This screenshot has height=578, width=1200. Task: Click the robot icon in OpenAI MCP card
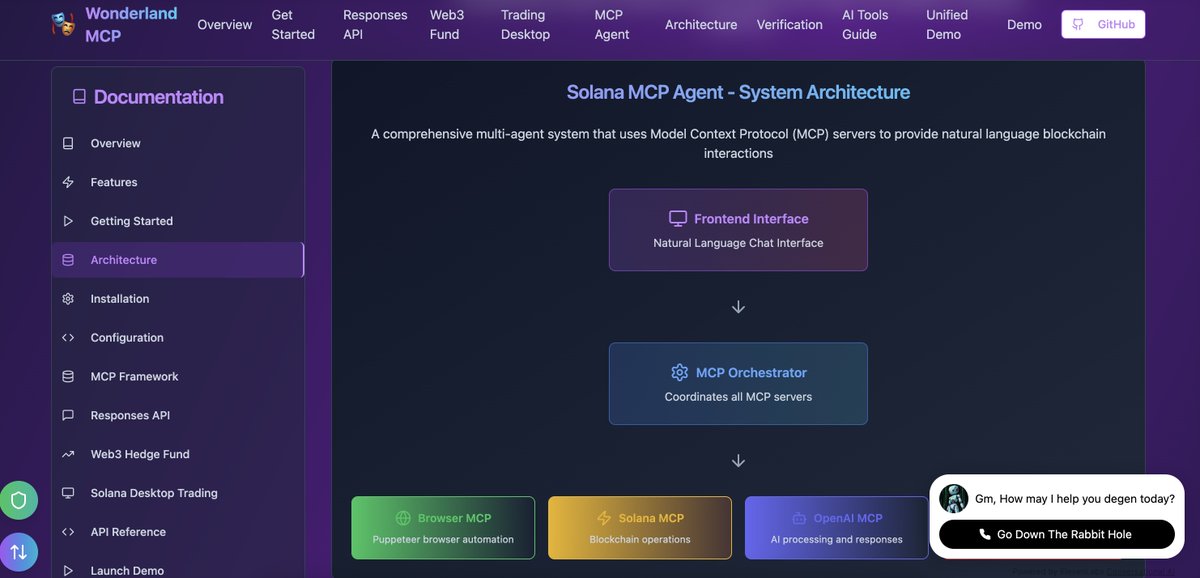pyautogui.click(x=799, y=518)
